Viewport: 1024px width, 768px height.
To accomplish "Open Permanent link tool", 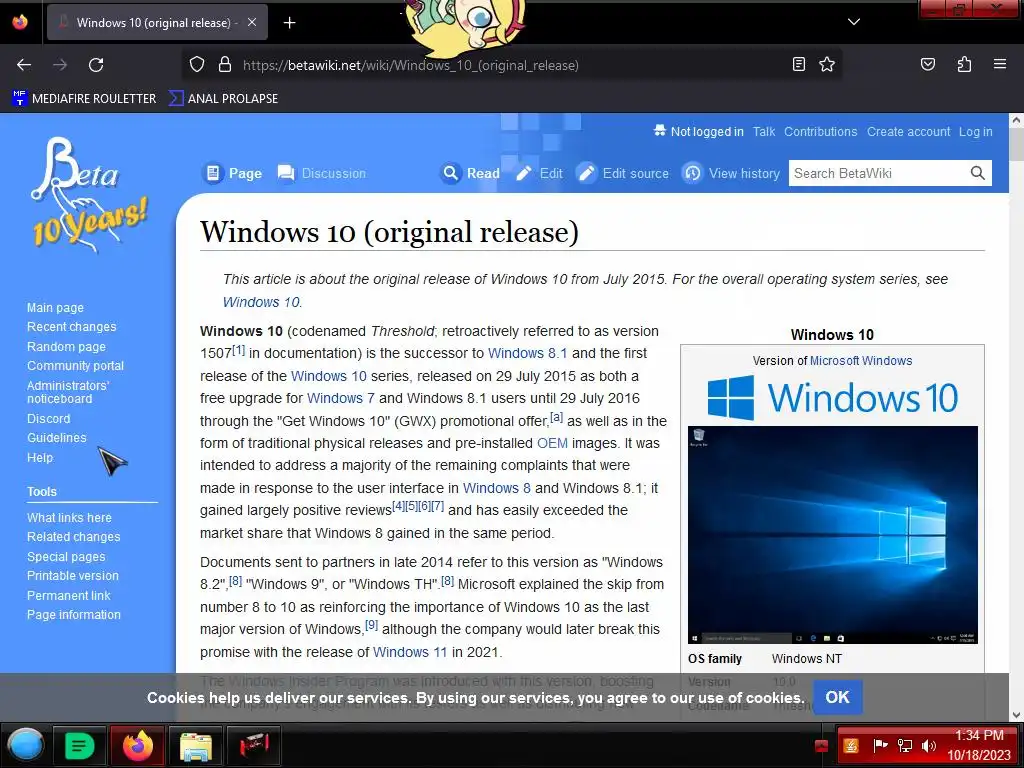I will [x=69, y=596].
